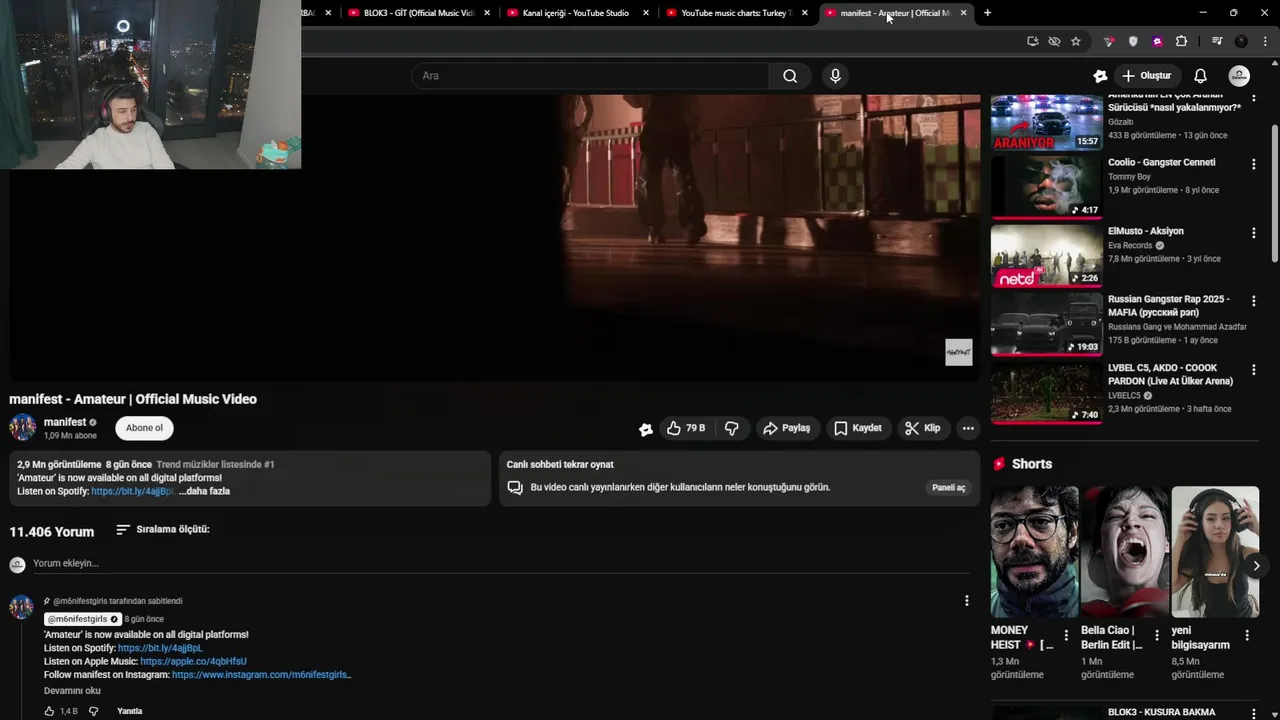
Task: Click the sparkle icon left of like button
Action: click(646, 429)
